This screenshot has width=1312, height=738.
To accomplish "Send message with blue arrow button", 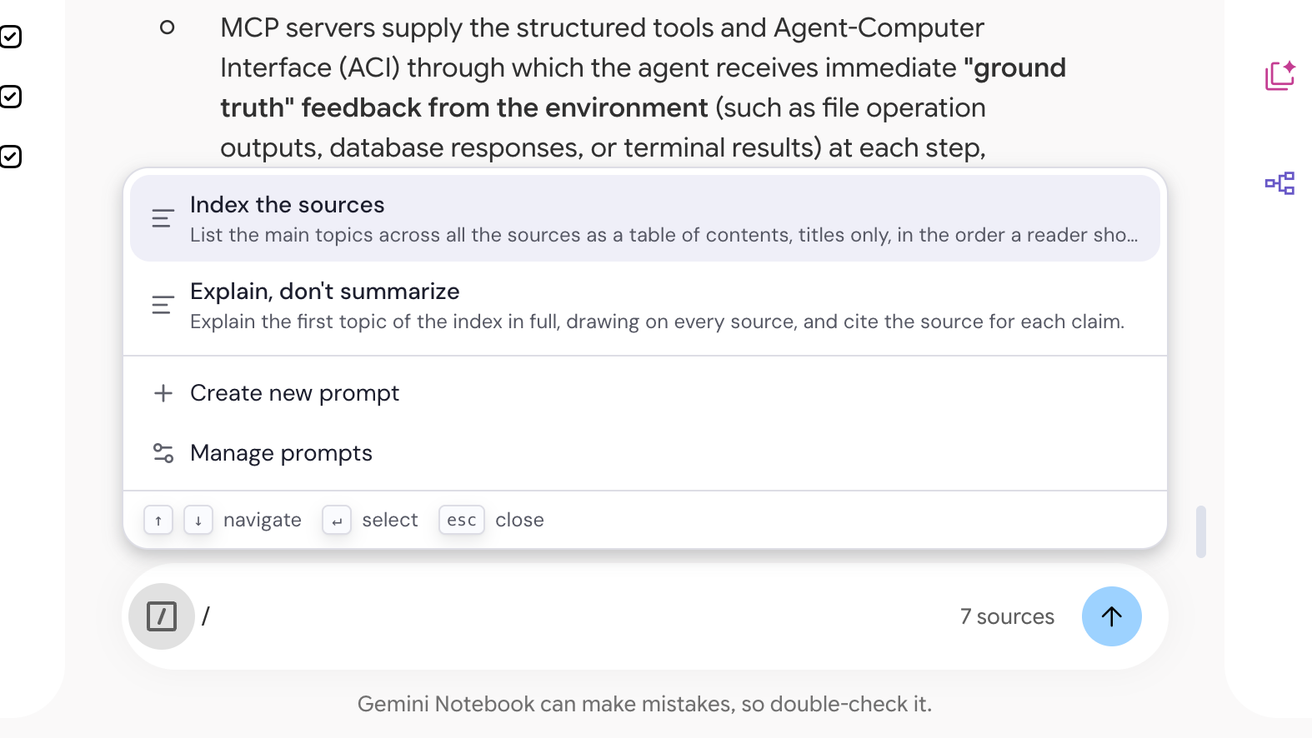I will pyautogui.click(x=1111, y=616).
